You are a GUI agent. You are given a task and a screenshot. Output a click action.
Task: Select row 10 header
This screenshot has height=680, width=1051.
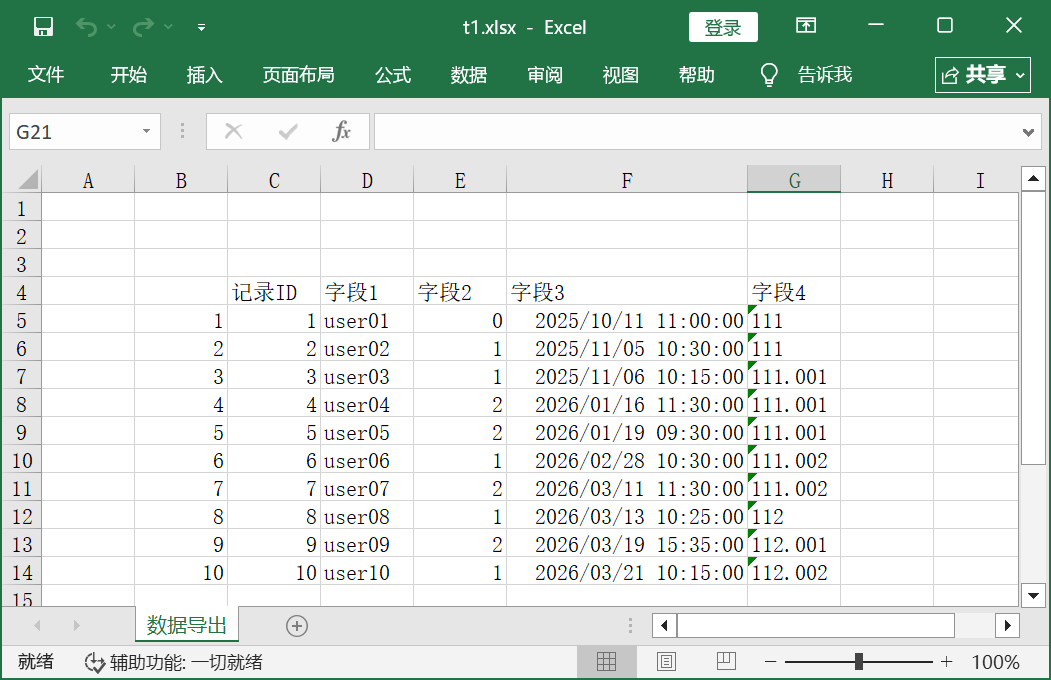click(21, 461)
